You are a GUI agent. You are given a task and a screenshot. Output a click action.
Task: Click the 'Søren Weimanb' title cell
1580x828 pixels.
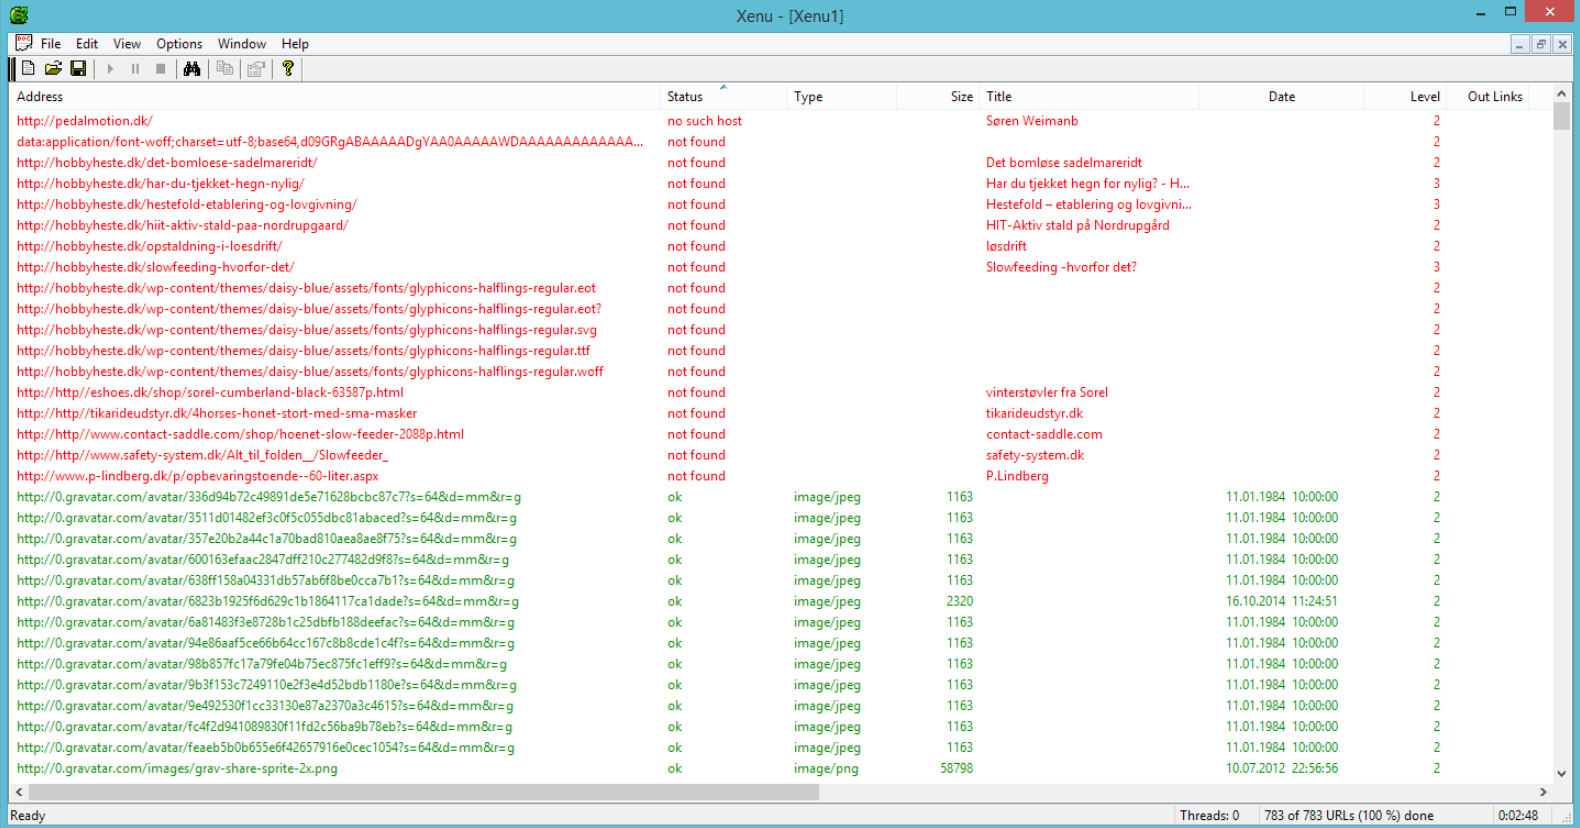1032,121
